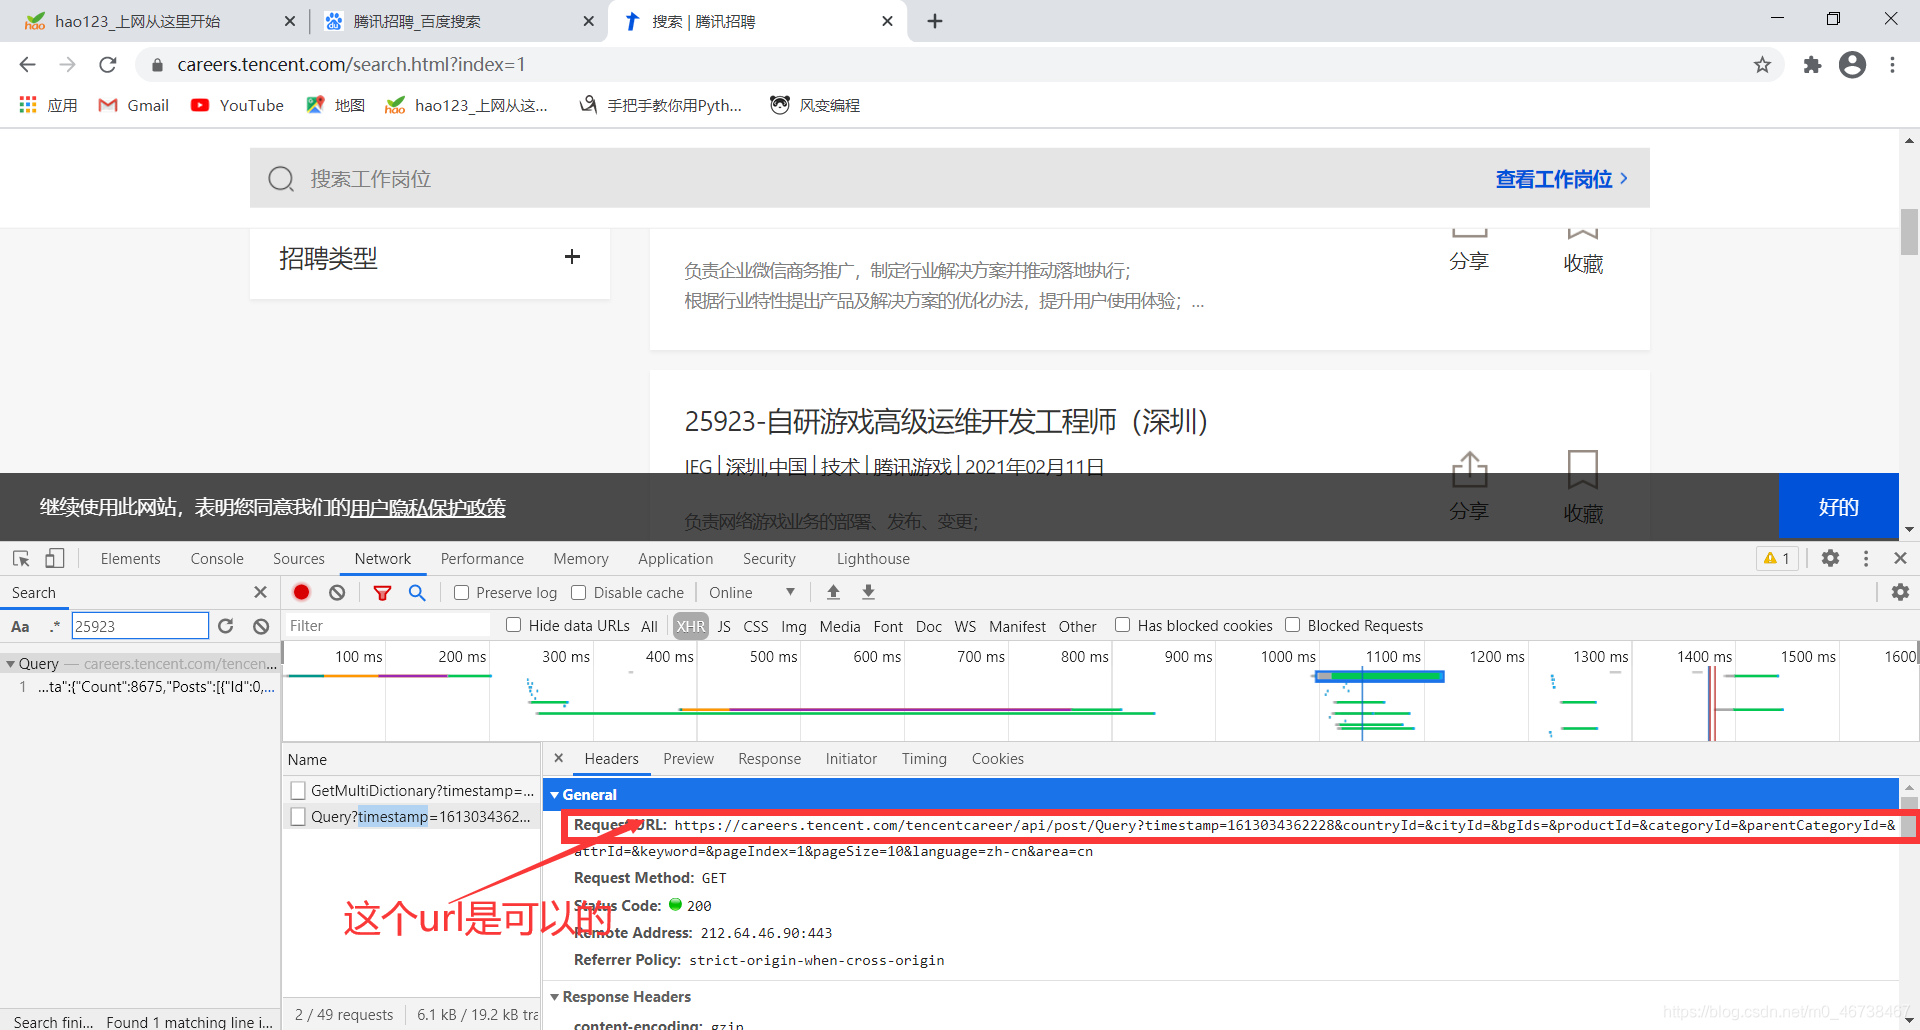The height and width of the screenshot is (1030, 1920).
Task: Open the Chrome profile avatar
Action: [x=1852, y=65]
